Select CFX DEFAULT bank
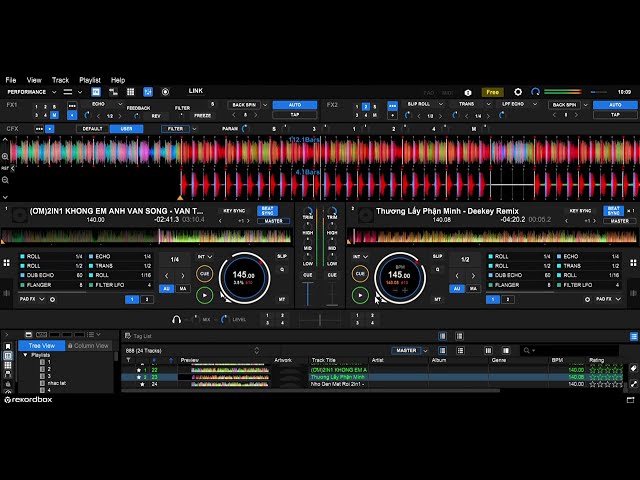This screenshot has height=480, width=640. (x=92, y=129)
